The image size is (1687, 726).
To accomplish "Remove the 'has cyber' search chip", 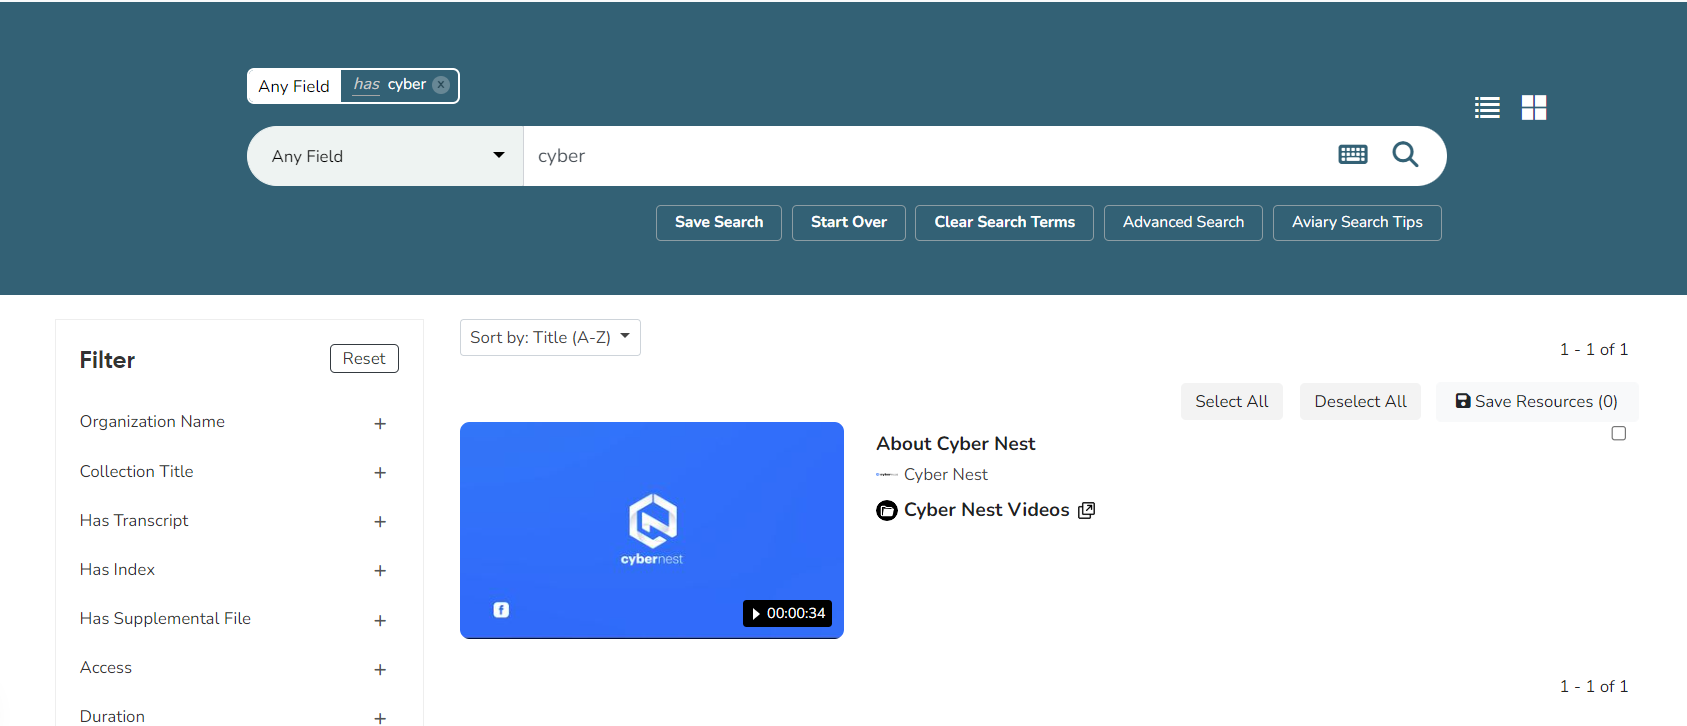I will 441,85.
